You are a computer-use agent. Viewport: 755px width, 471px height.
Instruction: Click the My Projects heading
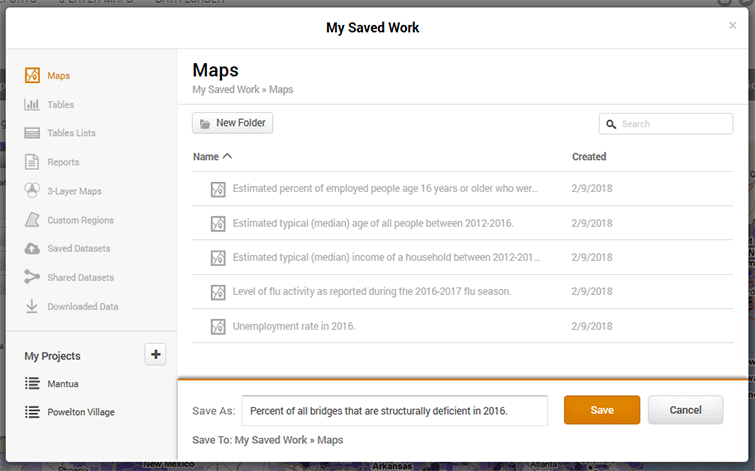pyautogui.click(x=52, y=356)
